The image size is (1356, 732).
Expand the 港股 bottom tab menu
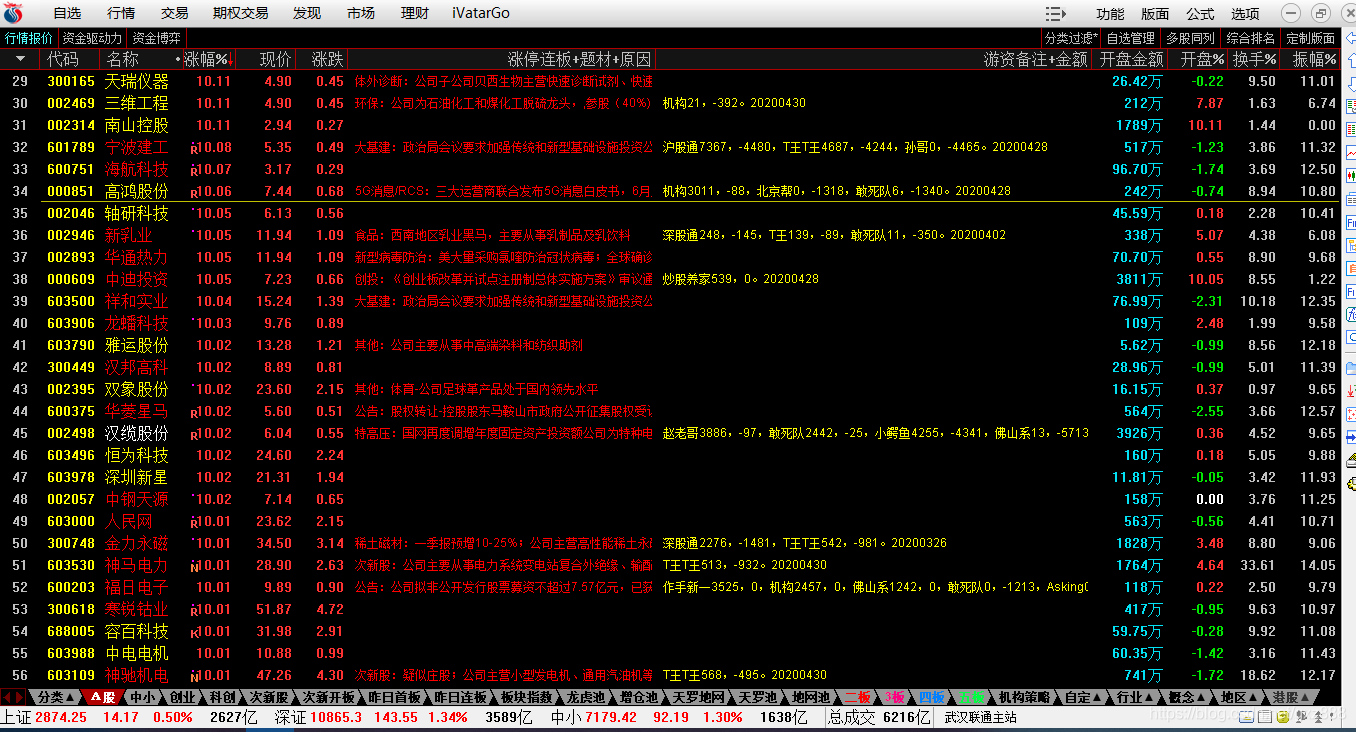point(1291,697)
